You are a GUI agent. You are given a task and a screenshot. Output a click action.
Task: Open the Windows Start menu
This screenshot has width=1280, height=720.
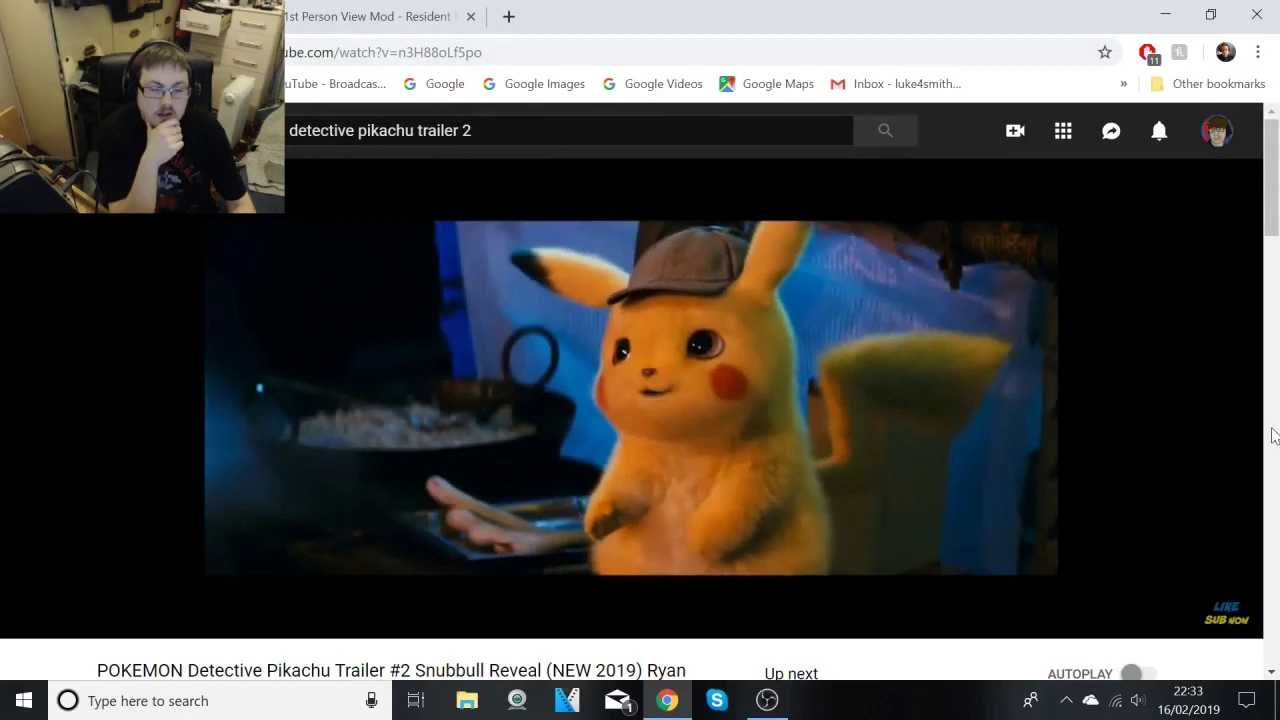24,700
